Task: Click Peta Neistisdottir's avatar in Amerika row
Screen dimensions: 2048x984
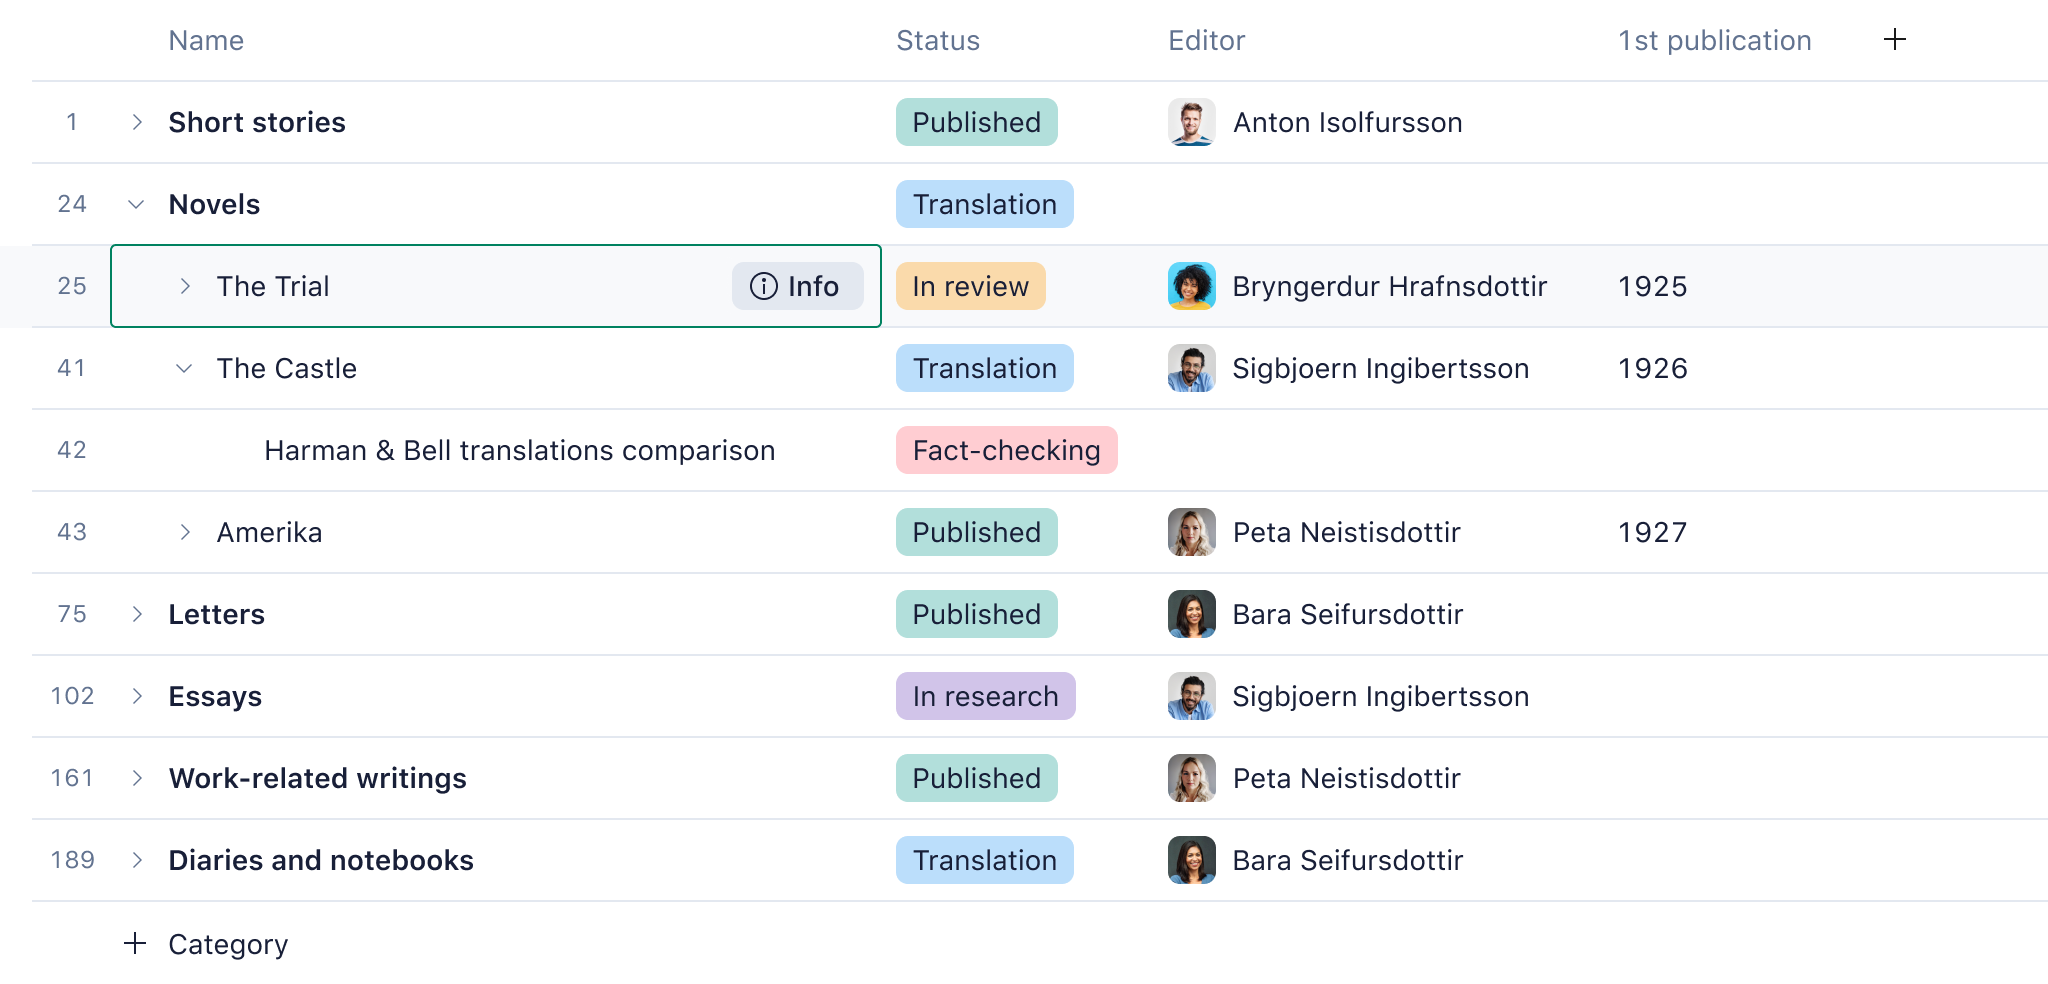Action: tap(1191, 532)
